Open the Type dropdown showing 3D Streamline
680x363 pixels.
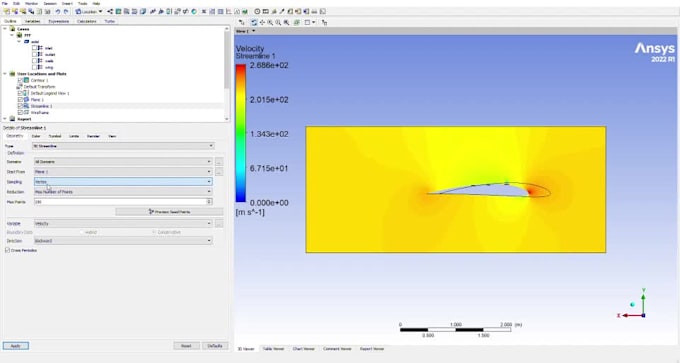pos(123,146)
